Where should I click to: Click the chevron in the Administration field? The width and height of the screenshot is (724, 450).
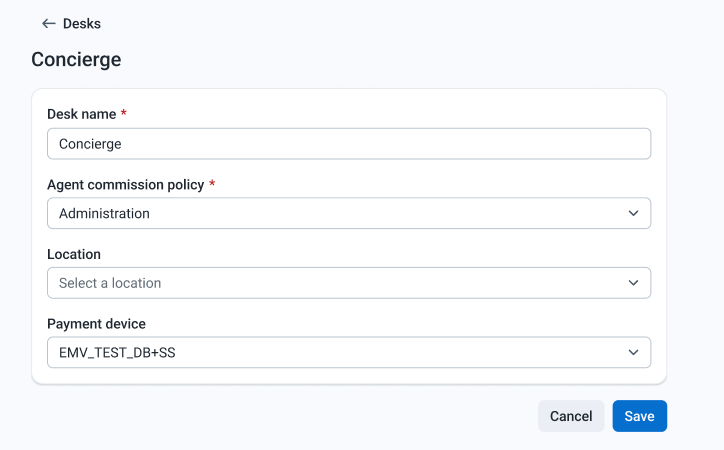pyautogui.click(x=633, y=213)
